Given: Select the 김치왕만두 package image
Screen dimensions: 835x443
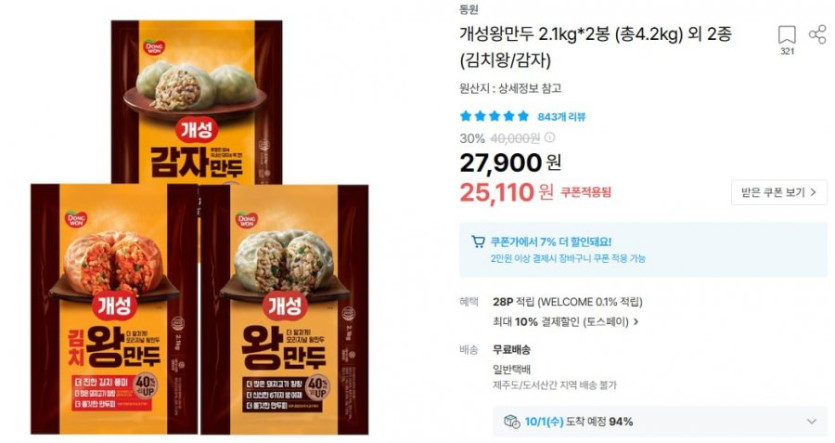Looking at the screenshot, I should 113,309.
